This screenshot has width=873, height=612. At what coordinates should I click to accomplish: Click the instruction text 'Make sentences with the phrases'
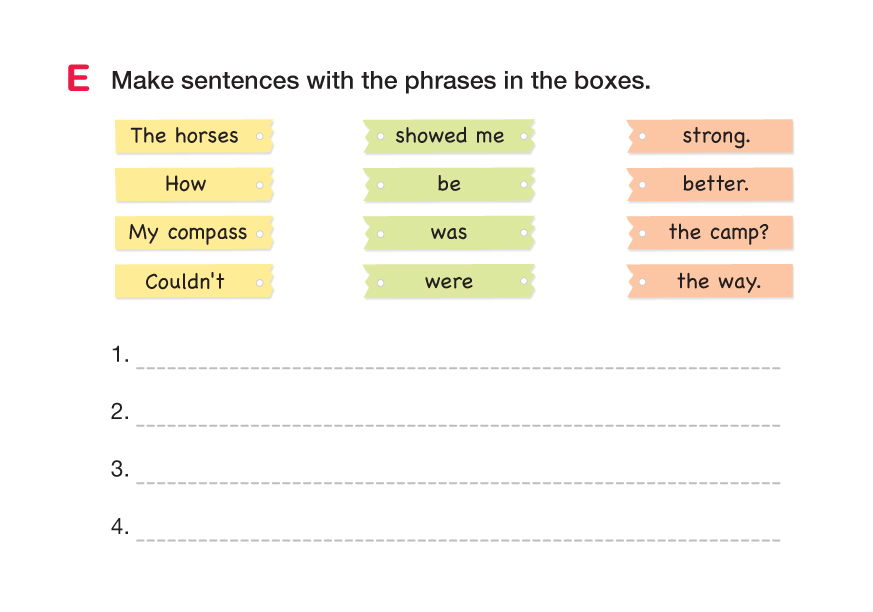(x=380, y=80)
